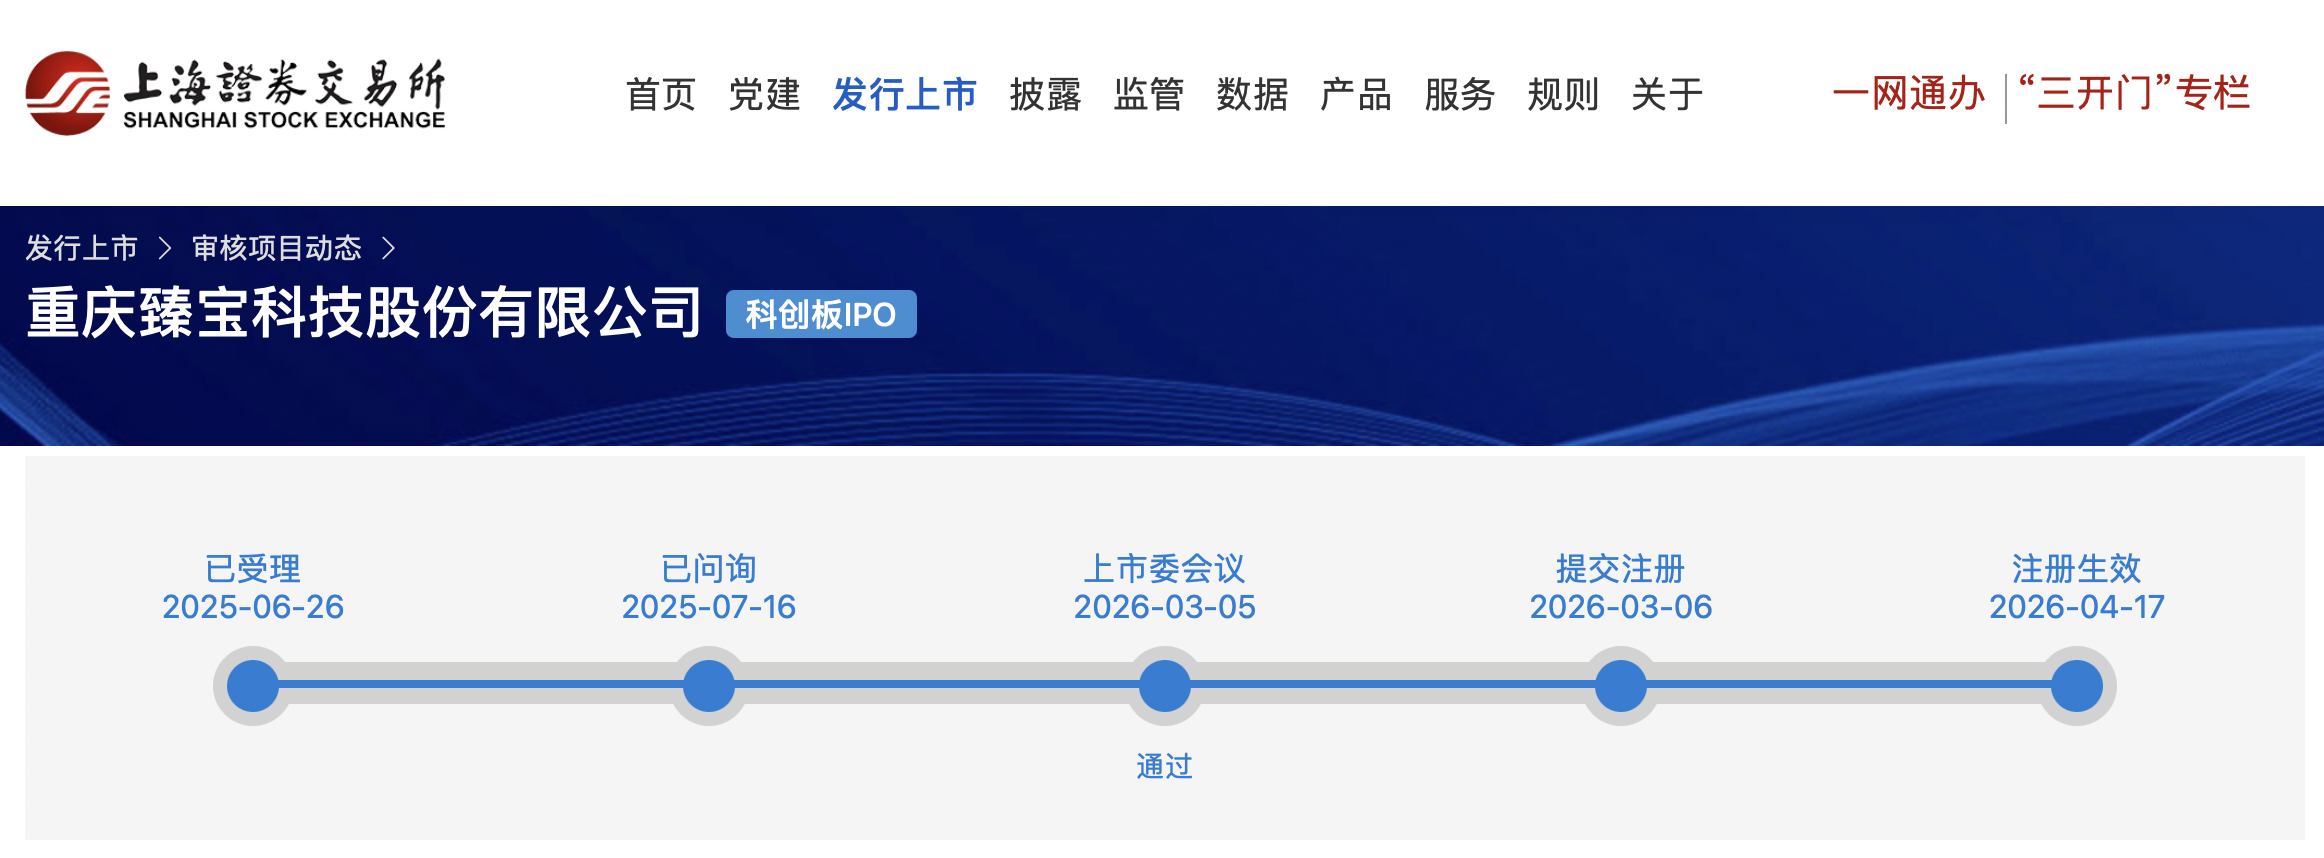The height and width of the screenshot is (858, 2324).
Task: Open the 监管 supervision menu
Action: pos(1149,95)
